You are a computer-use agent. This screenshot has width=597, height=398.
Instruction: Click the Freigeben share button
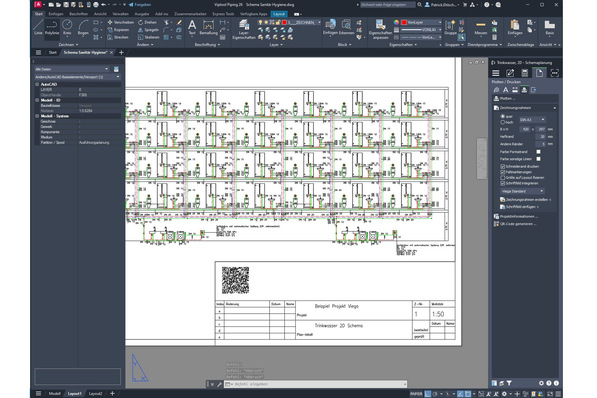coord(140,5)
